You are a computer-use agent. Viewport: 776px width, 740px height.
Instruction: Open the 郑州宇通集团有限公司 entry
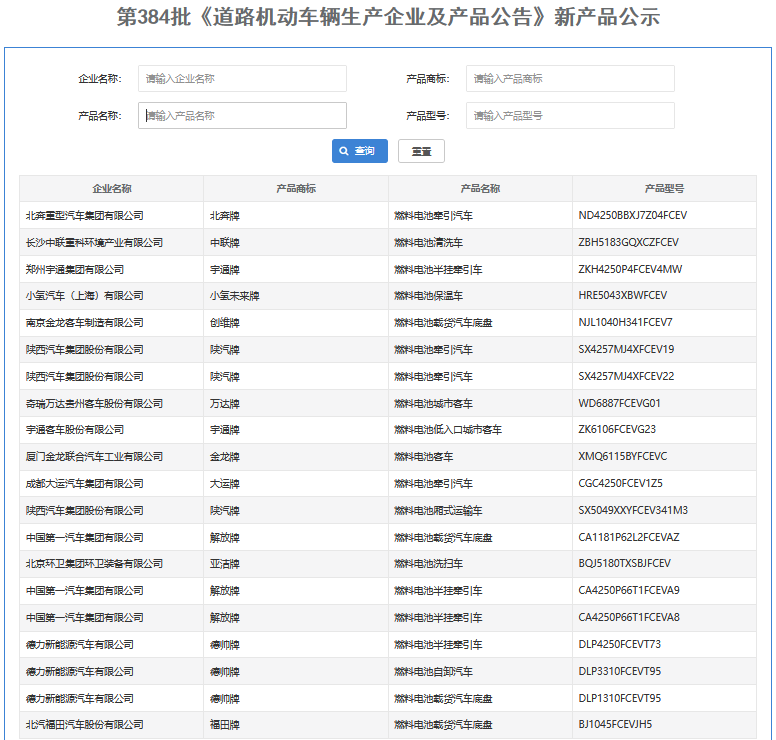pos(75,269)
